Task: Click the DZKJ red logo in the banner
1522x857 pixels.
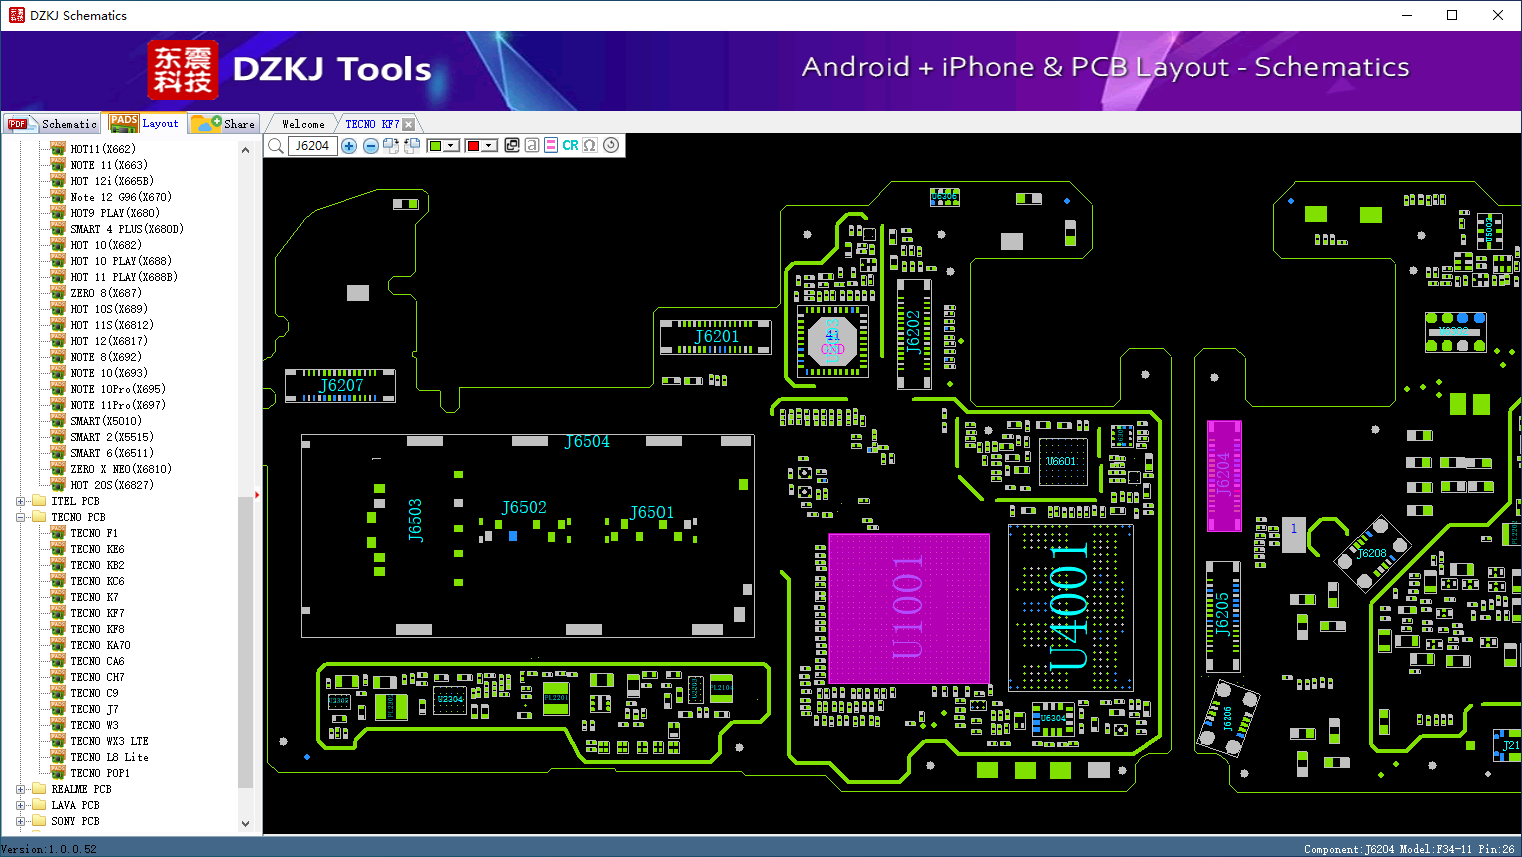Action: click(x=182, y=70)
